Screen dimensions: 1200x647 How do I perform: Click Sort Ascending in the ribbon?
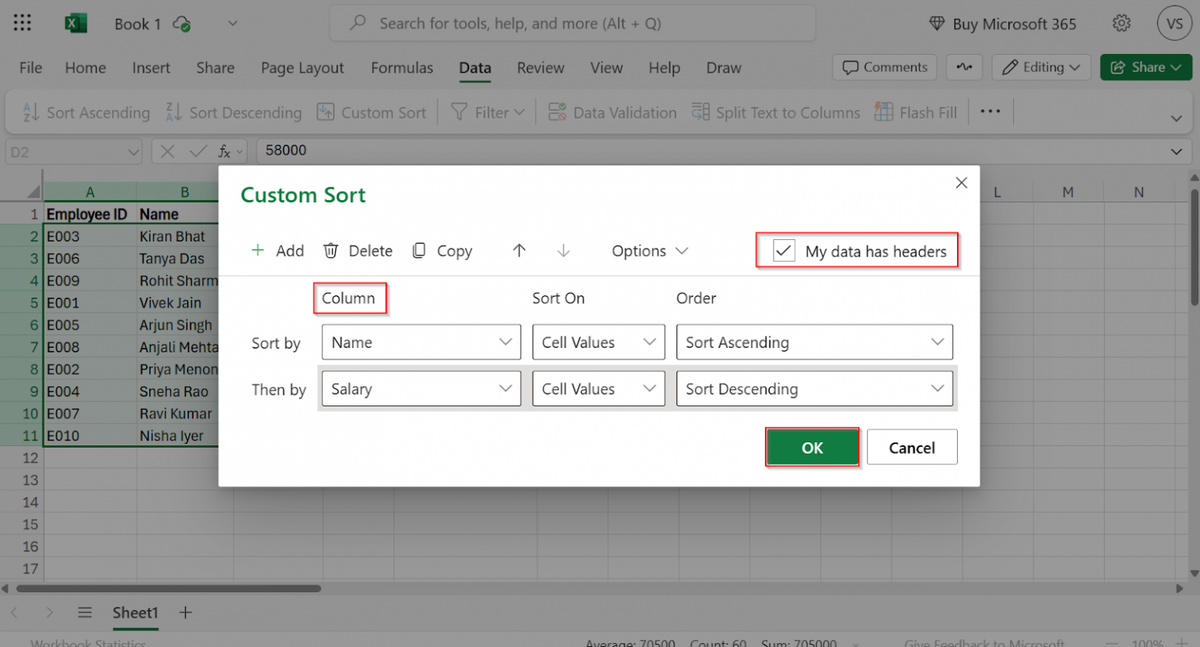point(85,112)
